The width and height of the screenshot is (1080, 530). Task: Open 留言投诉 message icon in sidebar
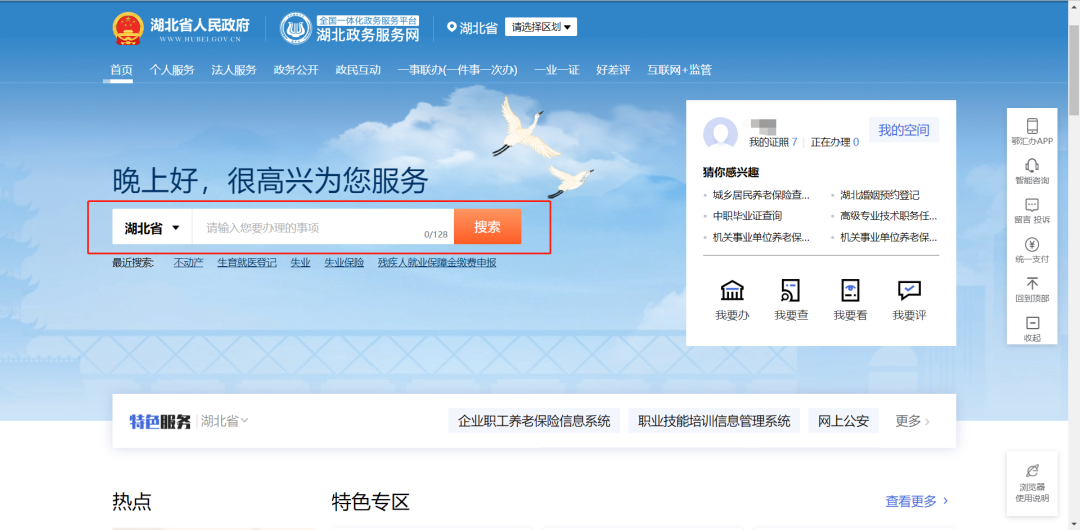tap(1032, 206)
